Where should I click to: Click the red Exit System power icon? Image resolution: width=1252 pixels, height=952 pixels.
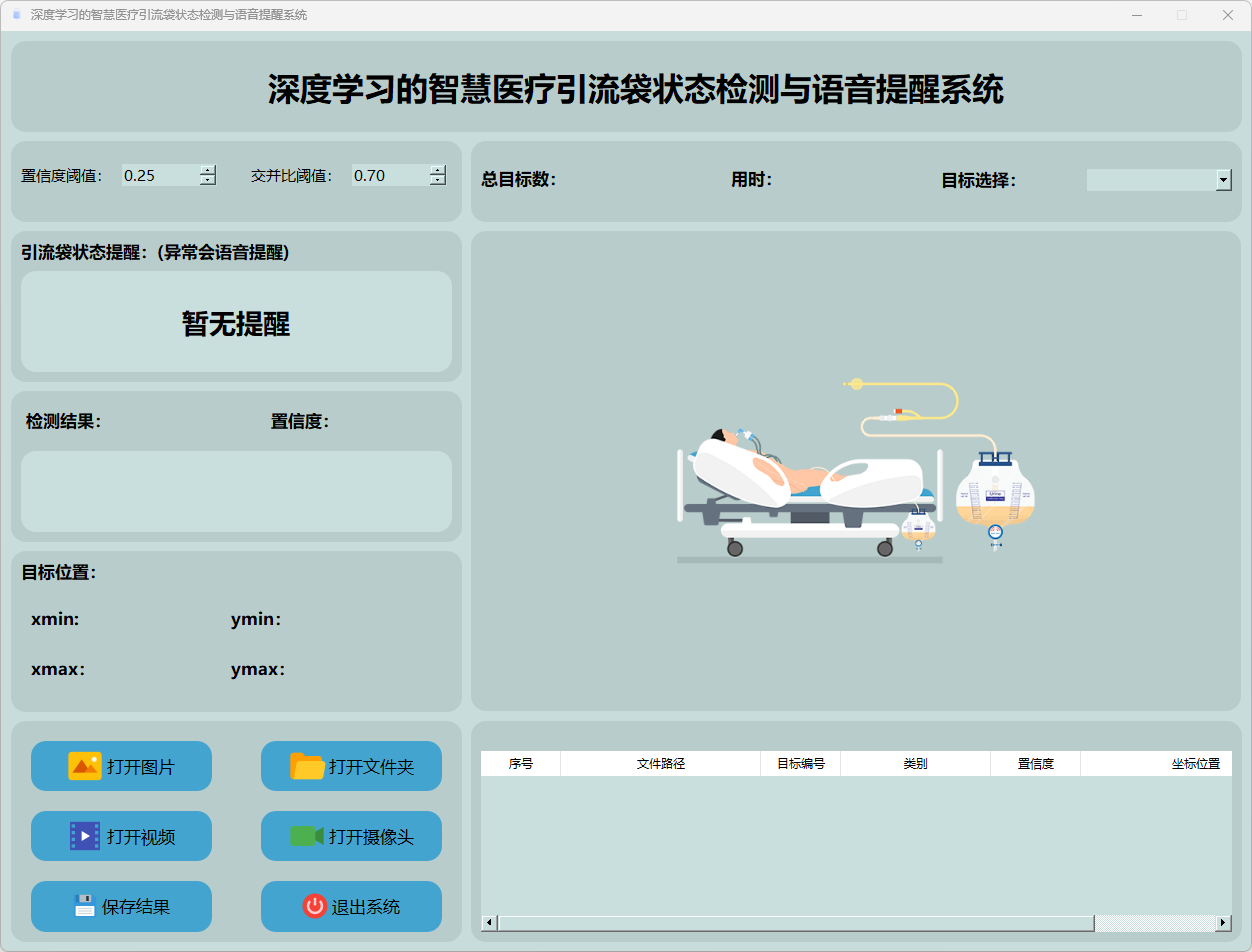click(x=314, y=906)
